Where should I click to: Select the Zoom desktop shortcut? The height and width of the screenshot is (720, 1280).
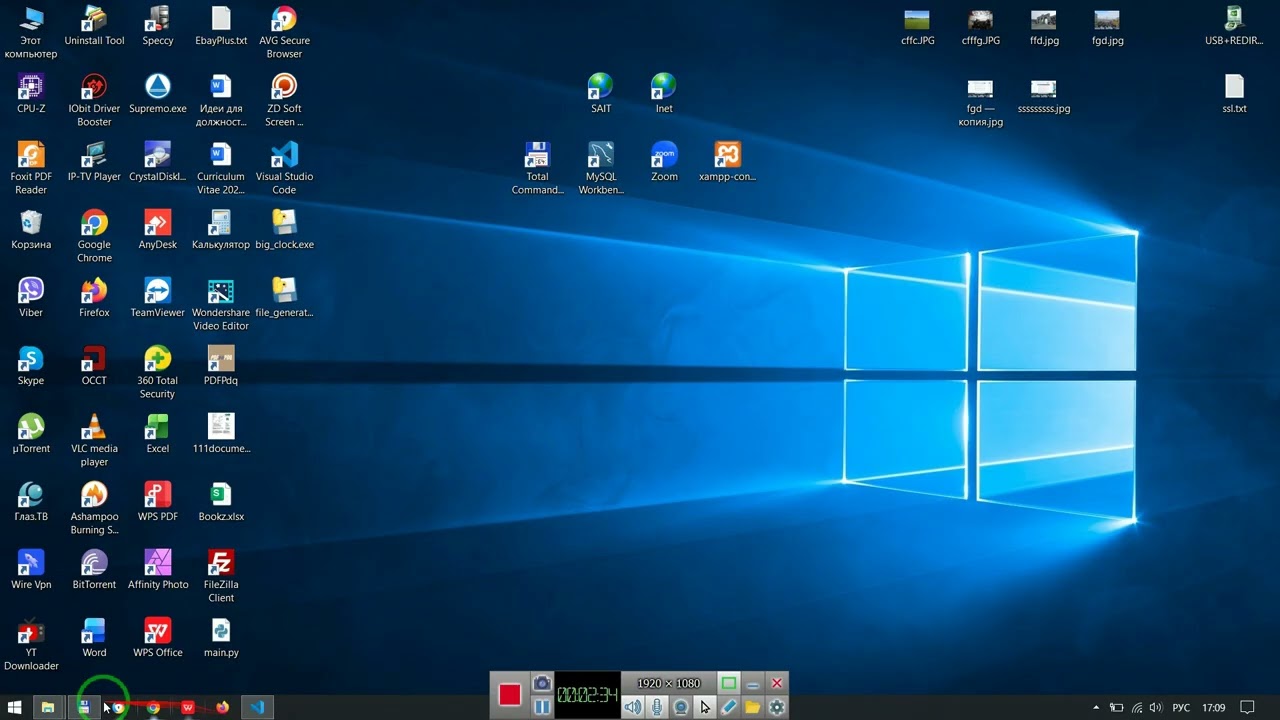tap(664, 162)
